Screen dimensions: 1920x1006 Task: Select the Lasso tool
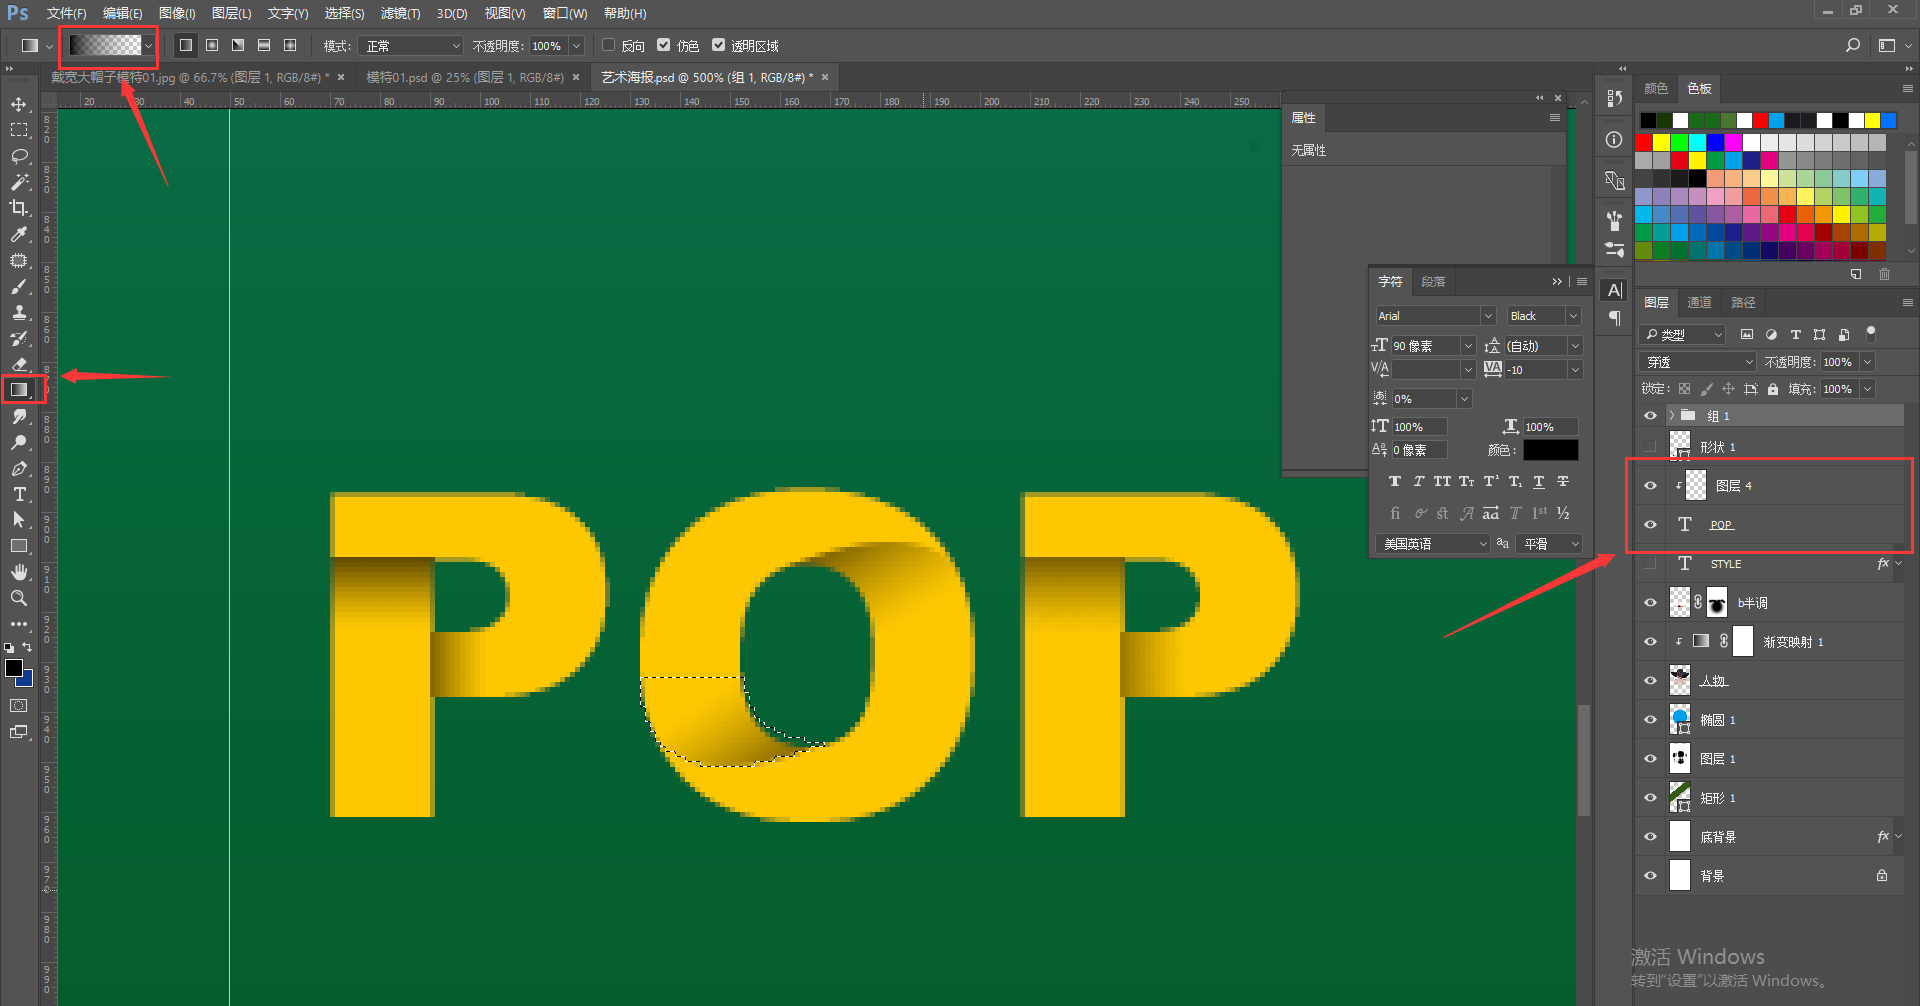(19, 156)
